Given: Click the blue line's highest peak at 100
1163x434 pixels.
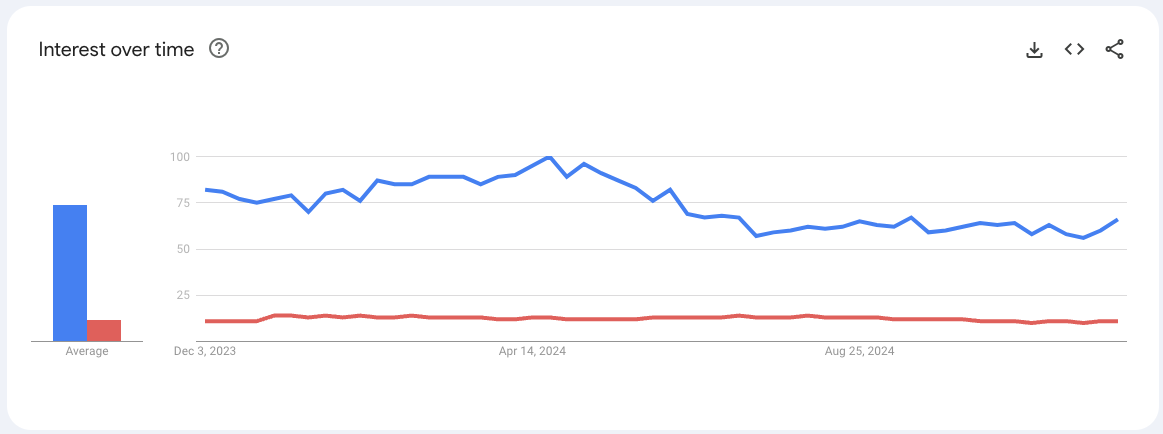Looking at the screenshot, I should (x=549, y=157).
